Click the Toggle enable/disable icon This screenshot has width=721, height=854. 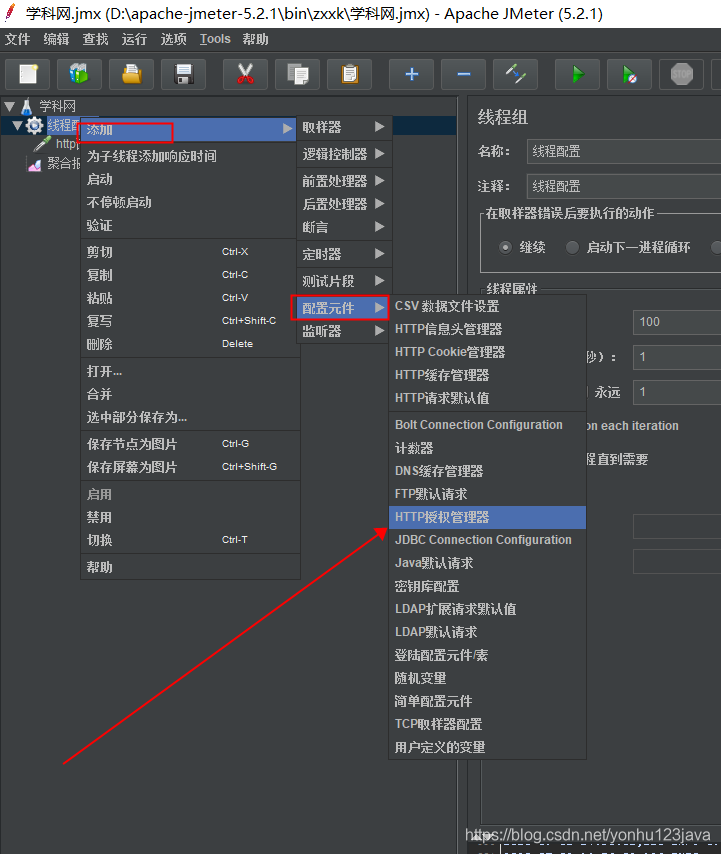516,74
